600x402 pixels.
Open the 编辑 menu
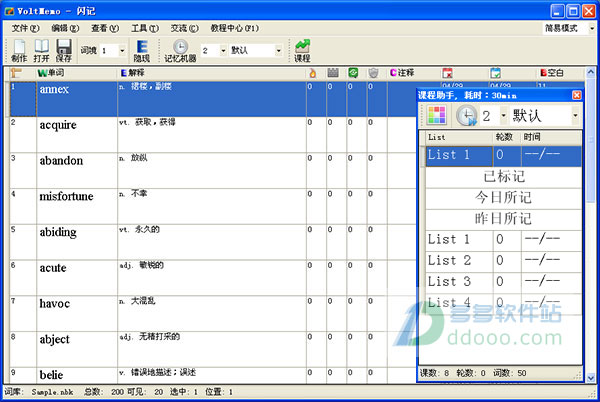click(65, 28)
